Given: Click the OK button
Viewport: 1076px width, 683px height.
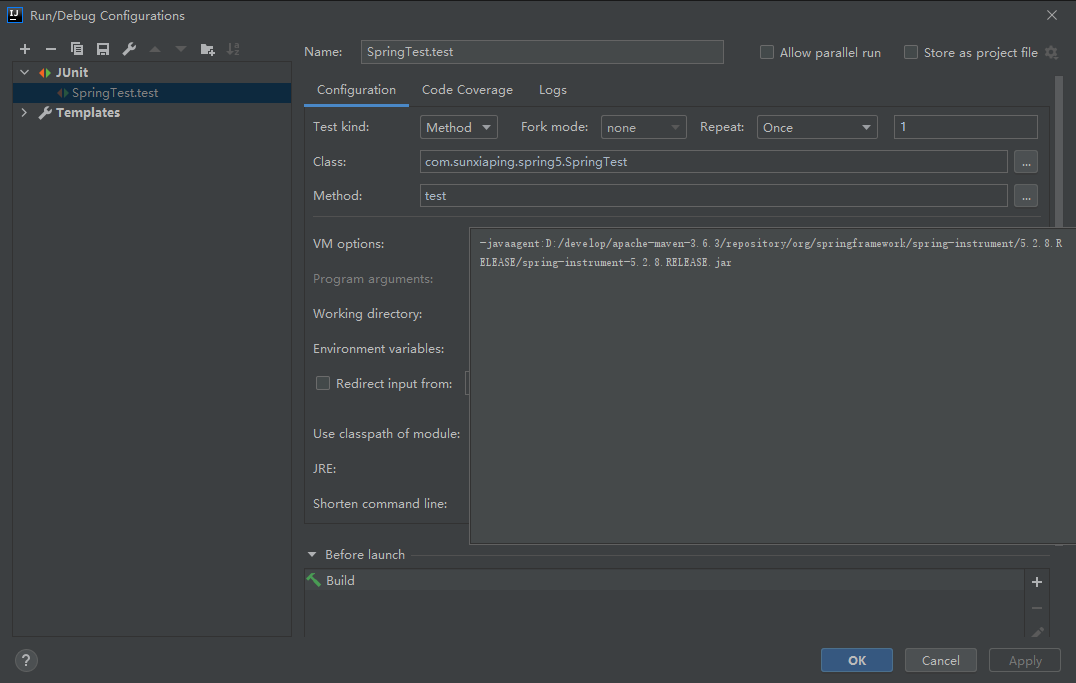Looking at the screenshot, I should (856, 660).
